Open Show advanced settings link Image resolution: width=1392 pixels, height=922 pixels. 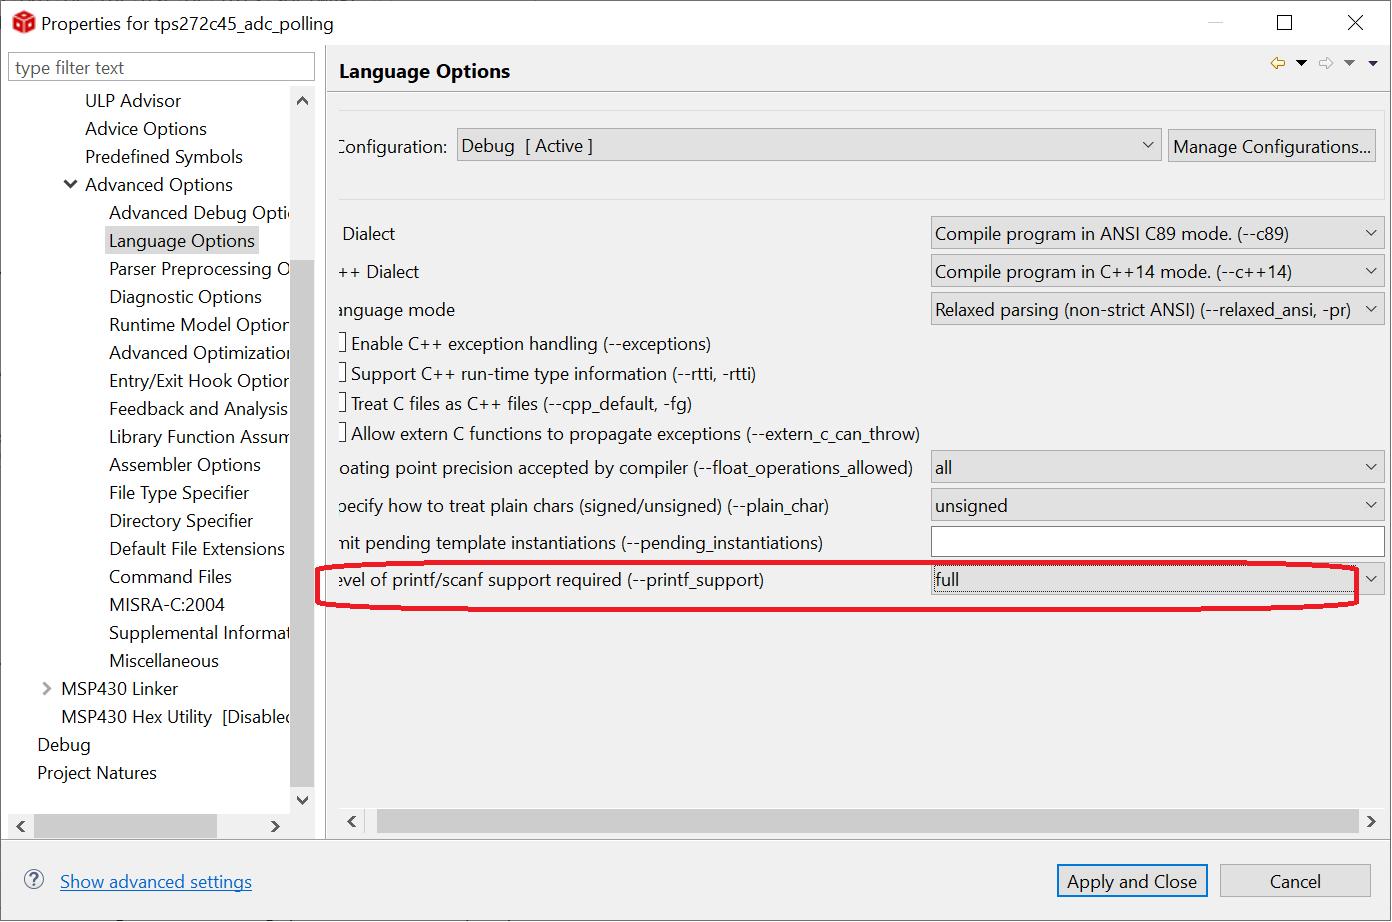pyautogui.click(x=156, y=881)
